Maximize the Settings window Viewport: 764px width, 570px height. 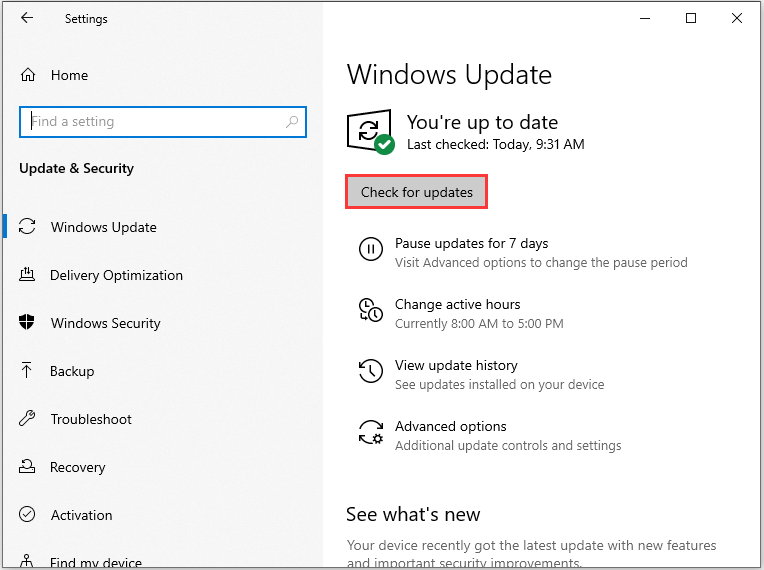coord(691,19)
